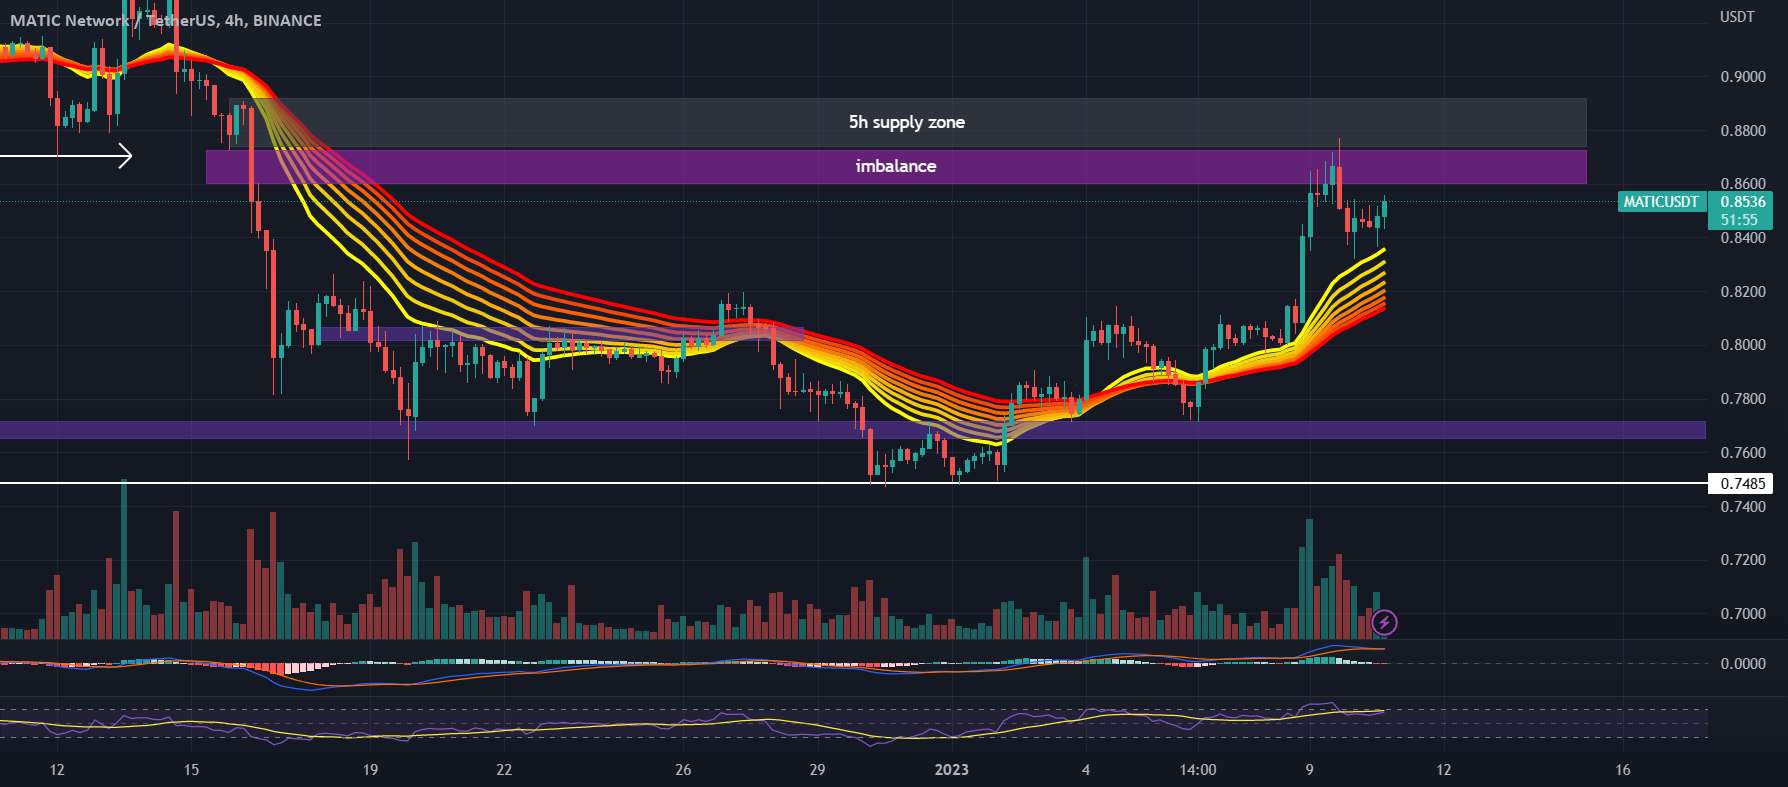Viewport: 1788px width, 787px height.
Task: Select the '5h supply zone' label
Action: tap(907, 122)
